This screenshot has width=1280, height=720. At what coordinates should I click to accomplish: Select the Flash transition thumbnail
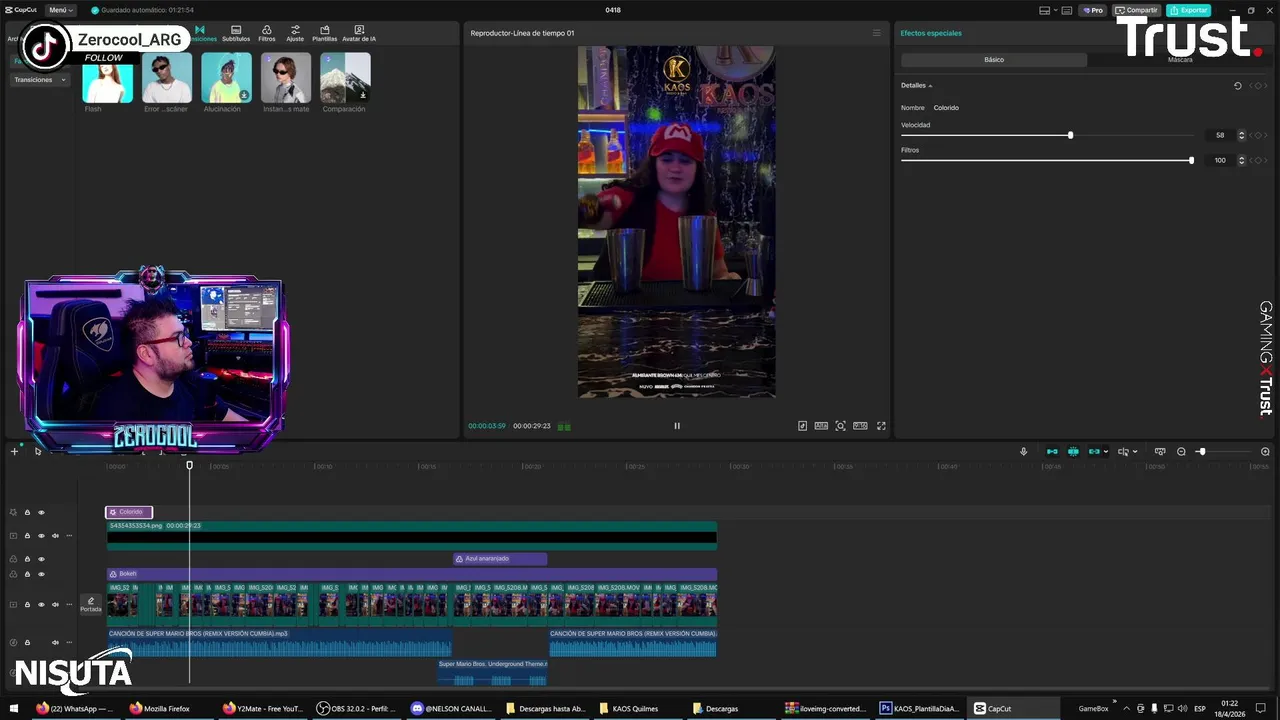(x=107, y=78)
